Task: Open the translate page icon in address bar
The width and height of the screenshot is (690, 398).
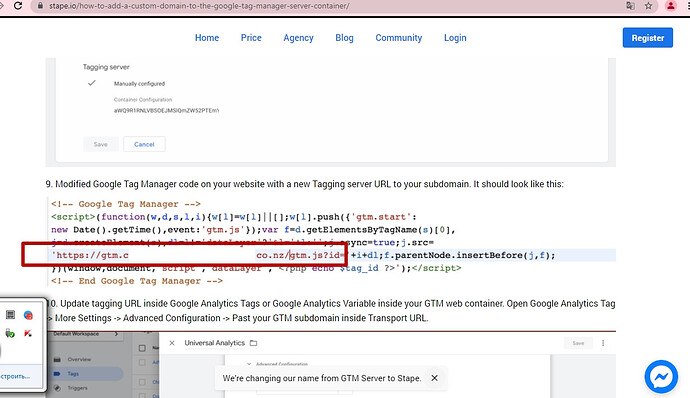Action: 630,6
